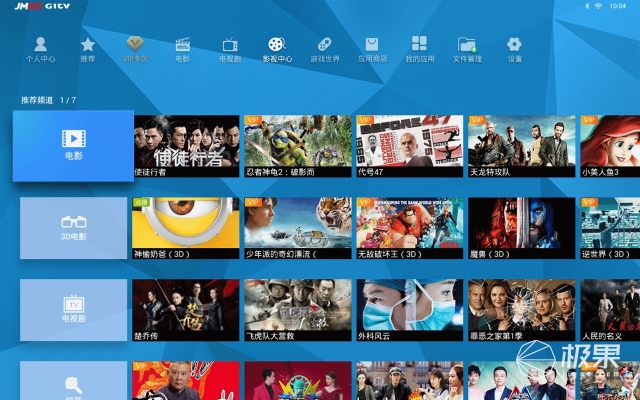Screen dimensions: 640x400
Task: Click the JM GITV logo
Action: click(42, 6)
